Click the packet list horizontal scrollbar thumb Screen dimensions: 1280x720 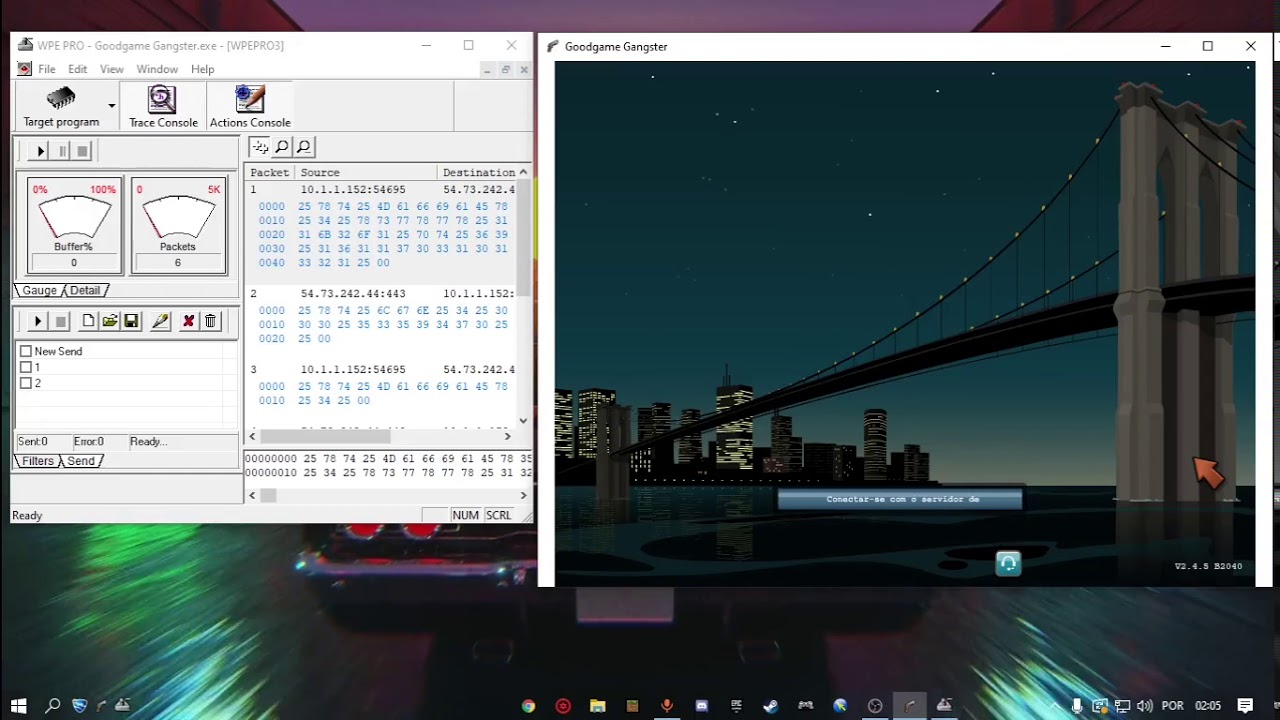[325, 436]
